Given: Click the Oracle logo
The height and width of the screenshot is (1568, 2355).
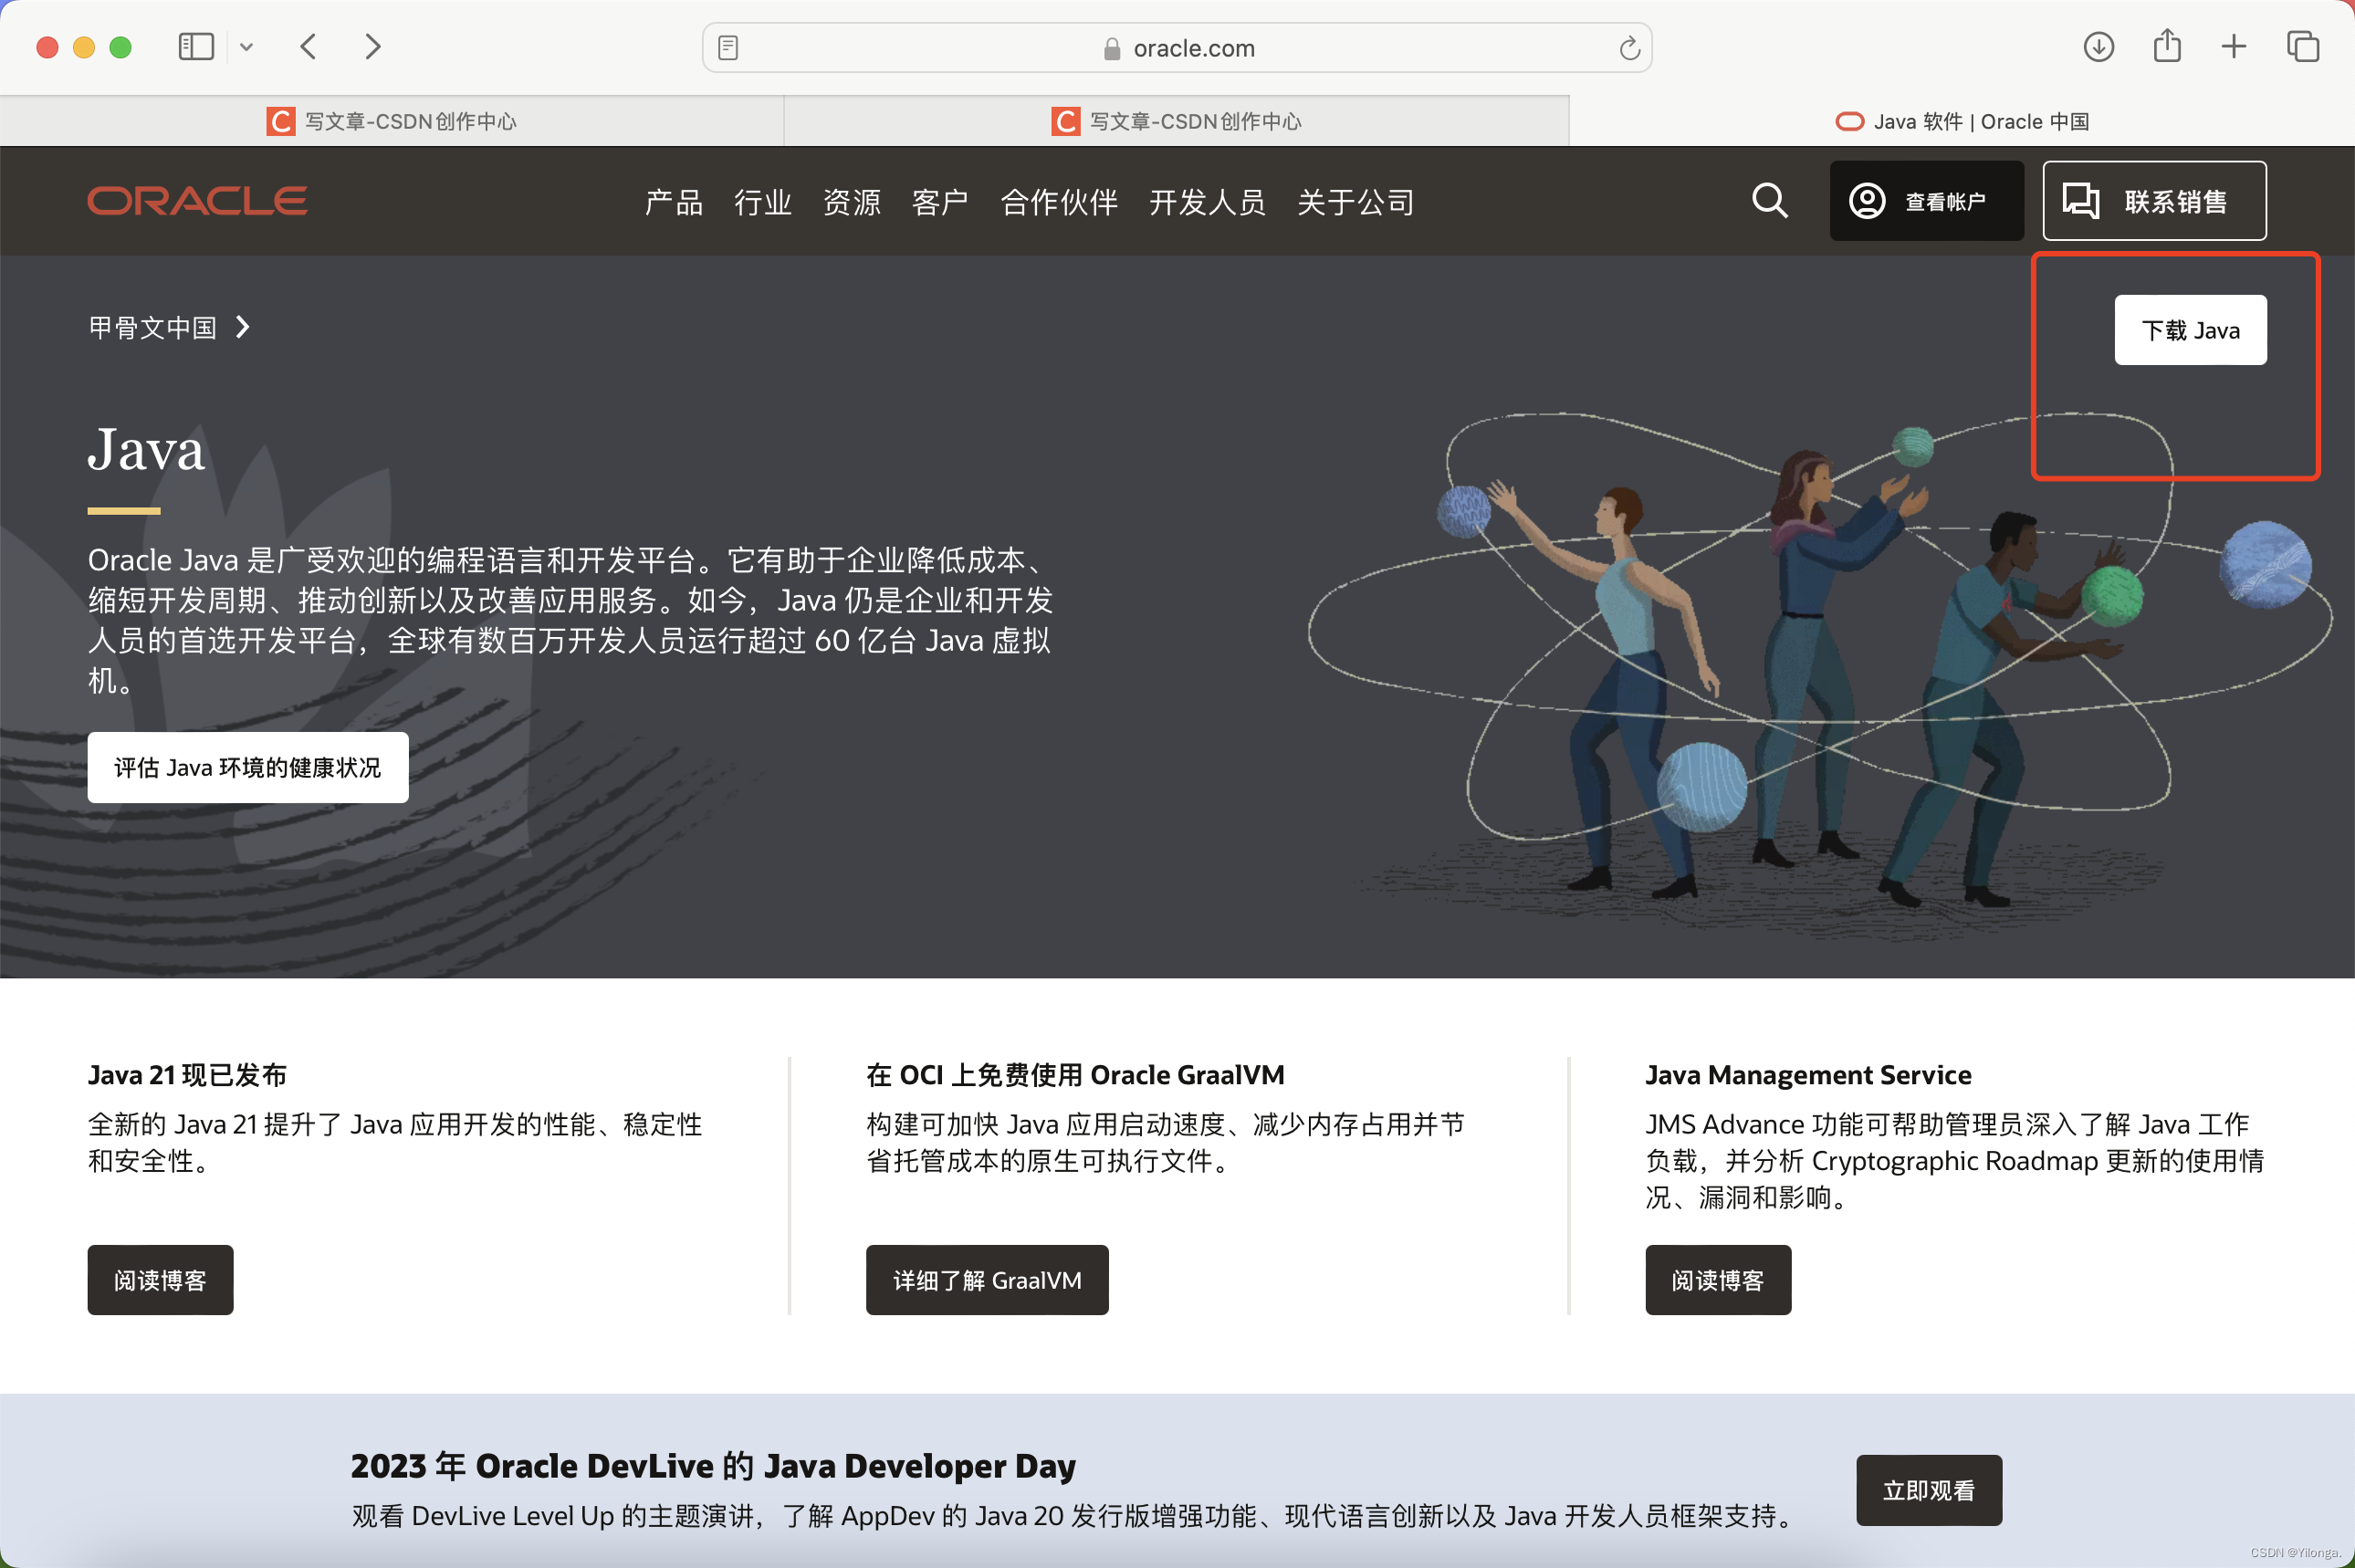Looking at the screenshot, I should click(196, 200).
